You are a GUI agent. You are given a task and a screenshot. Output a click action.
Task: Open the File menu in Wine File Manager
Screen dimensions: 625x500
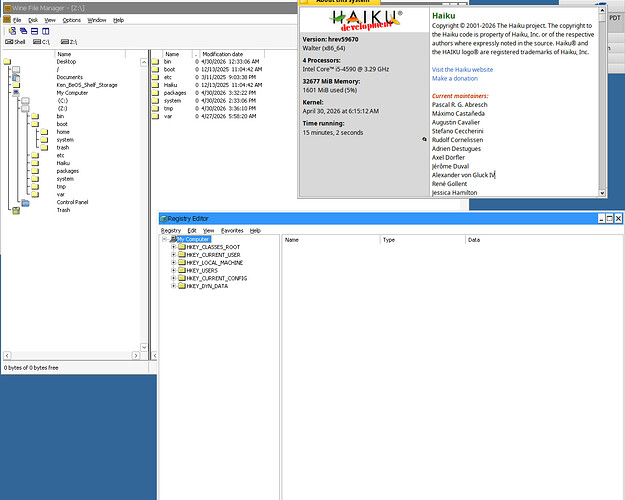click(x=17, y=20)
